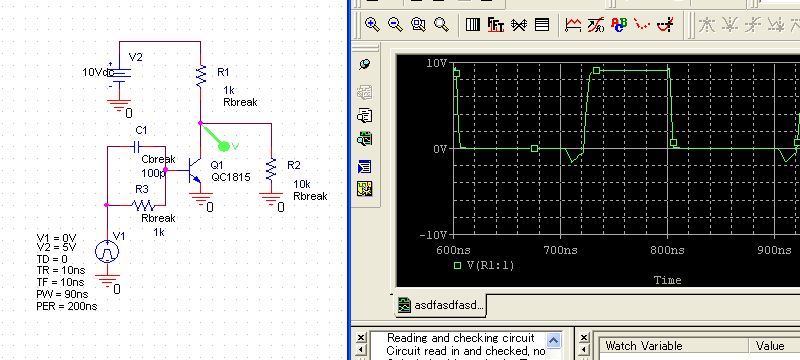The height and width of the screenshot is (360, 800).
Task: Click the Add Trace icon
Action: (x=573, y=24)
